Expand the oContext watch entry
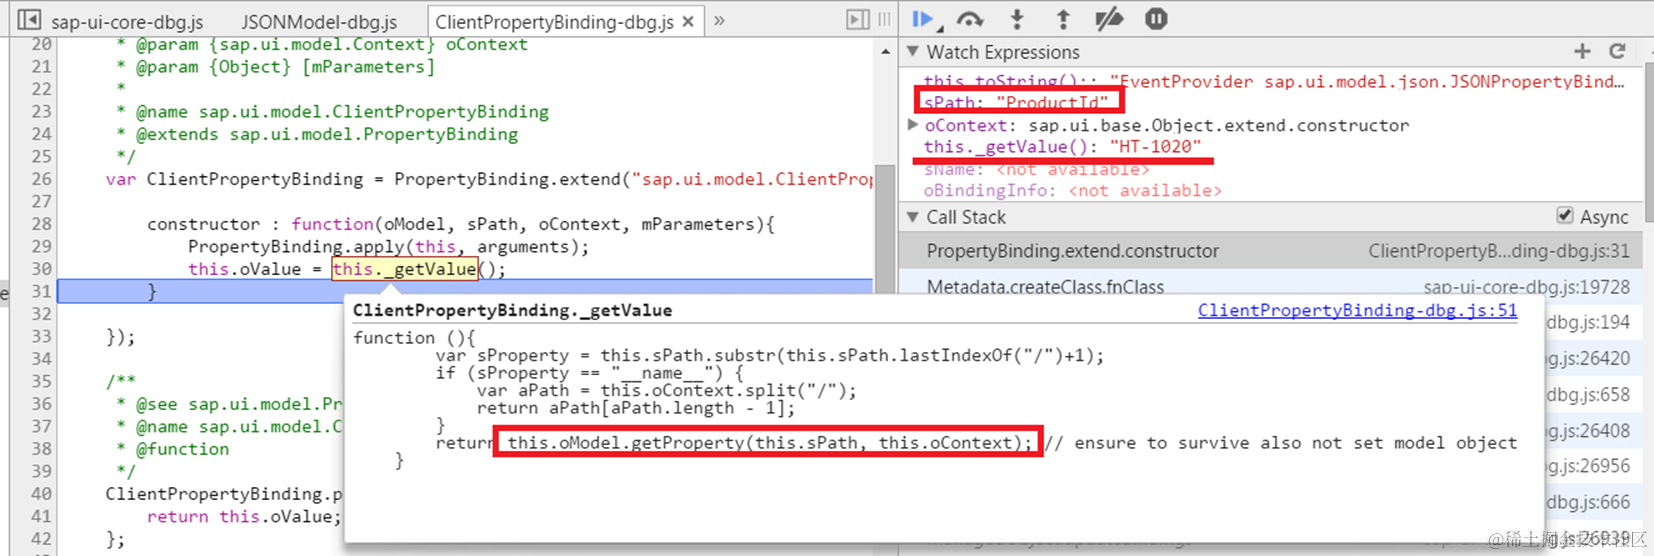The width and height of the screenshot is (1654, 556). [913, 125]
